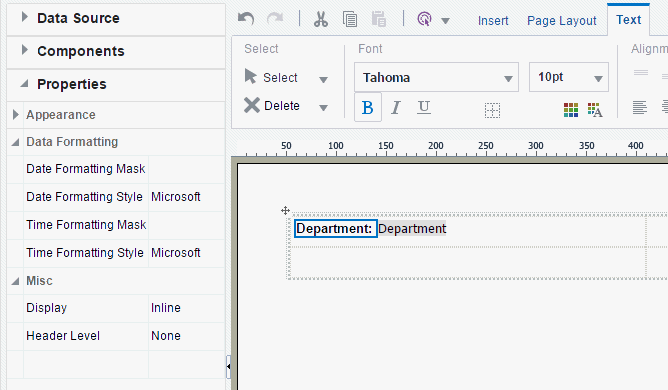Click the Undo arrow icon
The height and width of the screenshot is (390, 668).
pyautogui.click(x=246, y=19)
